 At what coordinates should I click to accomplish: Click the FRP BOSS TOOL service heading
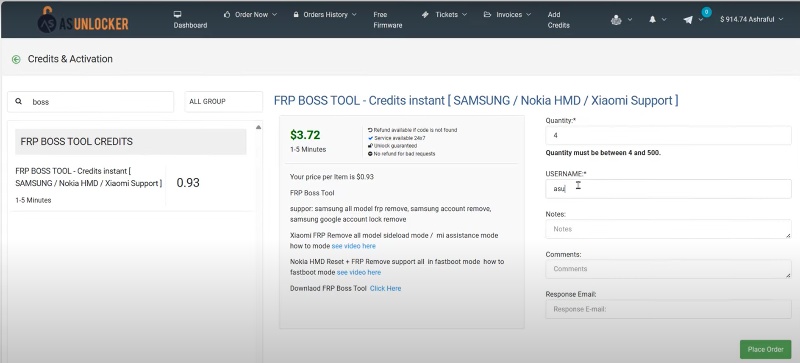click(476, 100)
